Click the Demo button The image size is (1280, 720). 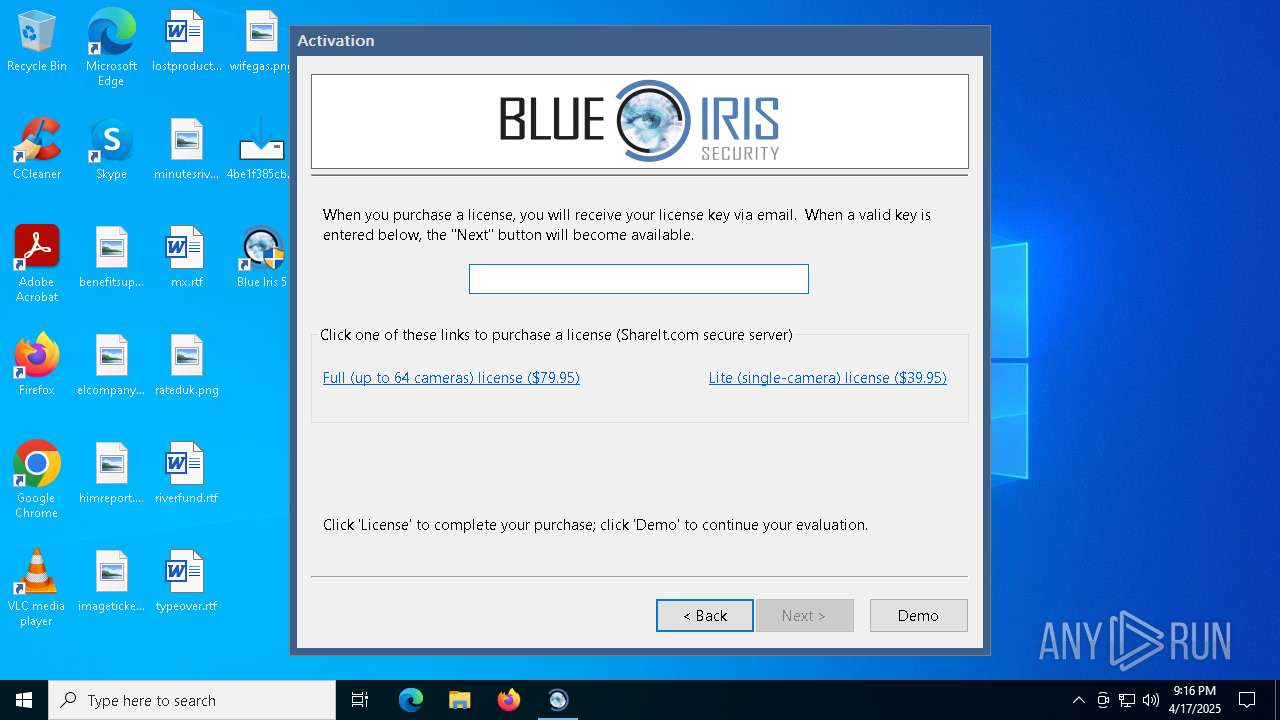(918, 616)
